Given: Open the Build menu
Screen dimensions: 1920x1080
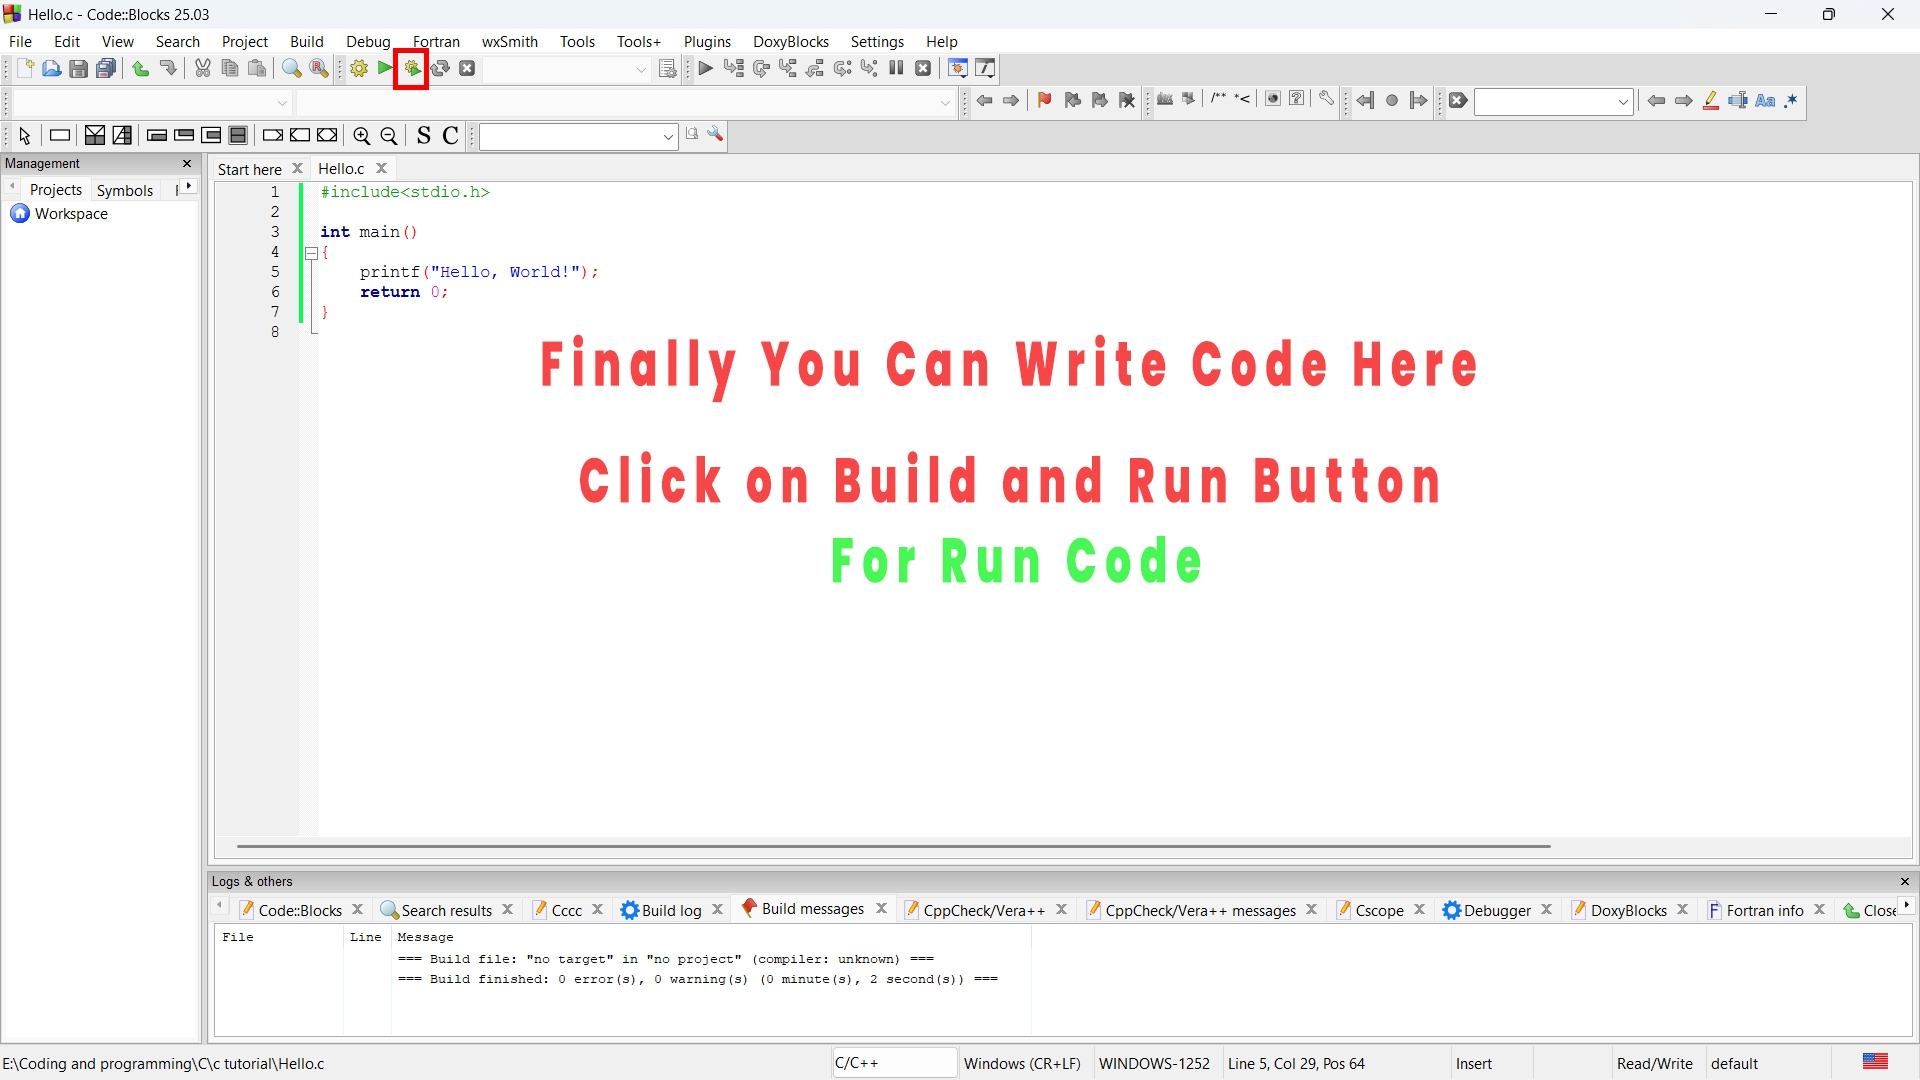Looking at the screenshot, I should (306, 41).
